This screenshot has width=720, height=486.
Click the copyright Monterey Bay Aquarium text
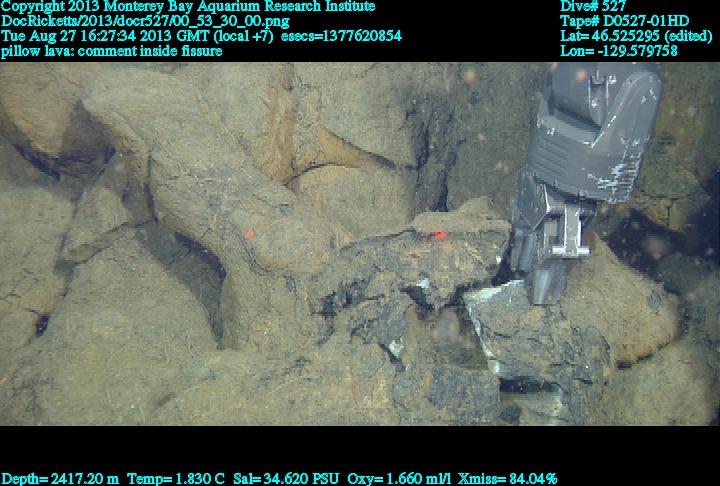click(x=188, y=7)
